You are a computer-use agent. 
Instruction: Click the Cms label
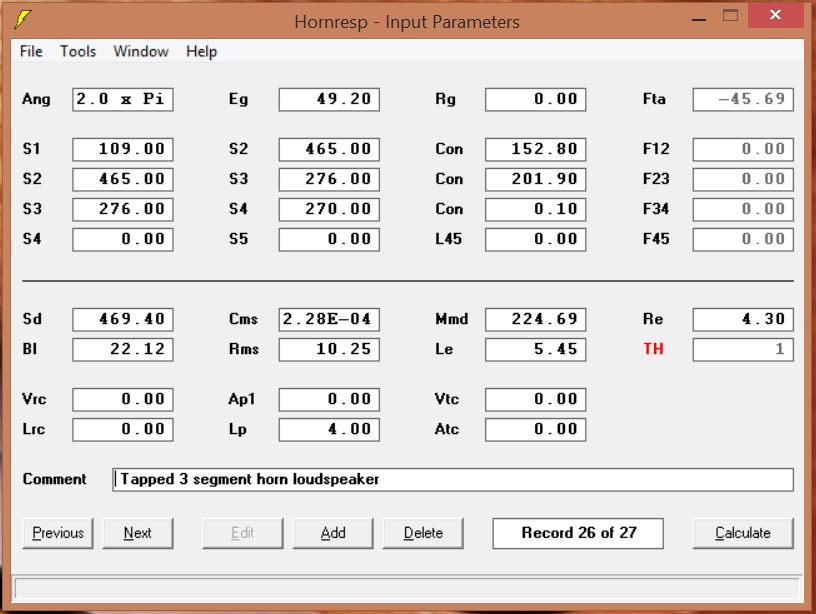coord(244,319)
